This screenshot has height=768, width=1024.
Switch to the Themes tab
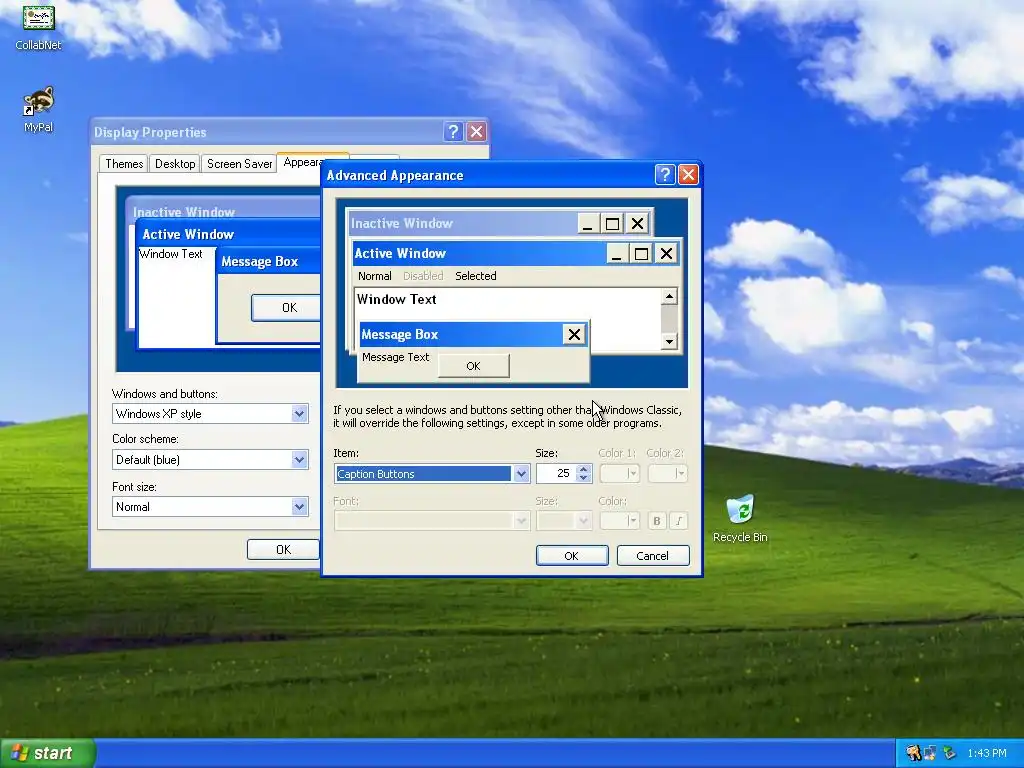pyautogui.click(x=124, y=164)
